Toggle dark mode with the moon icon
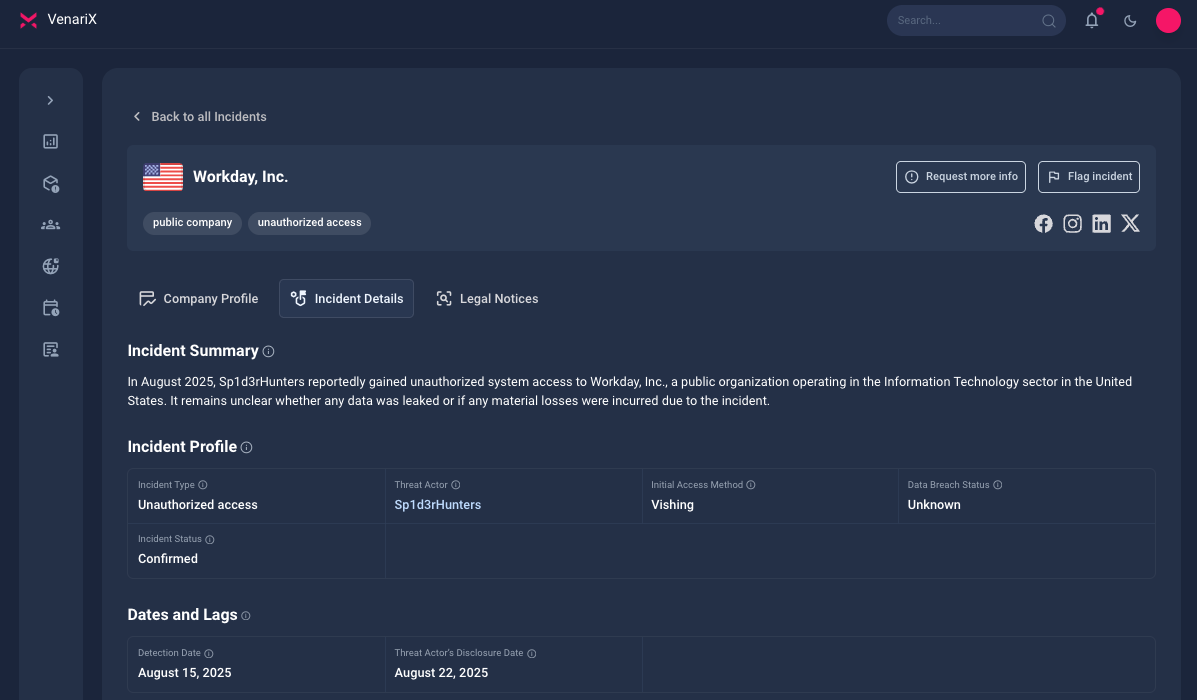This screenshot has width=1197, height=700. coord(1130,21)
